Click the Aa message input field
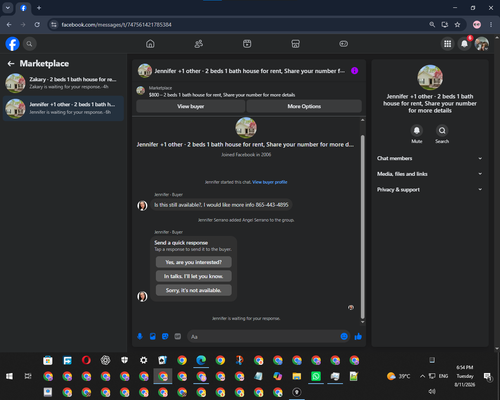This screenshot has width=500, height=400. click(x=263, y=337)
